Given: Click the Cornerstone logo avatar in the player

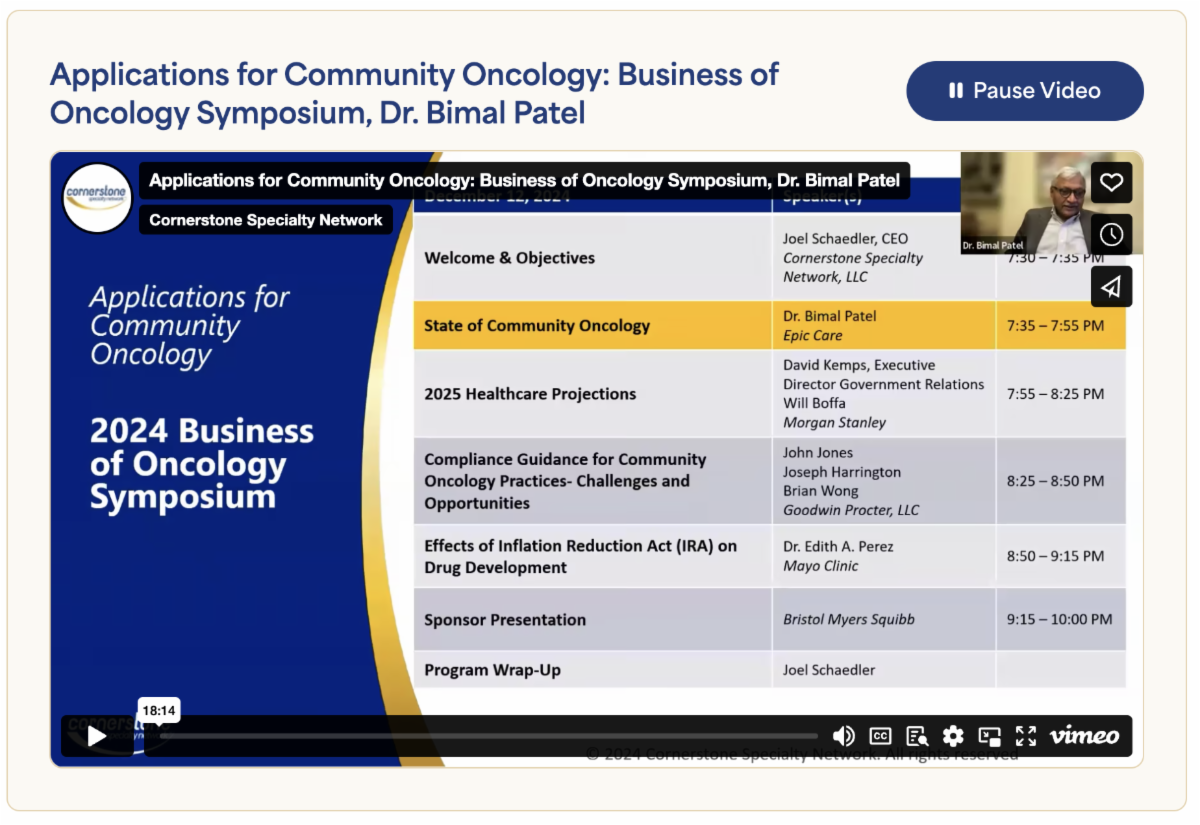Looking at the screenshot, I should click(x=97, y=198).
